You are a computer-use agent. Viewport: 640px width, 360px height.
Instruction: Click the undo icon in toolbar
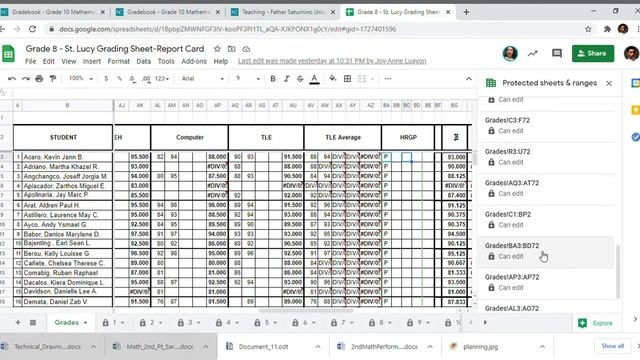11,78
